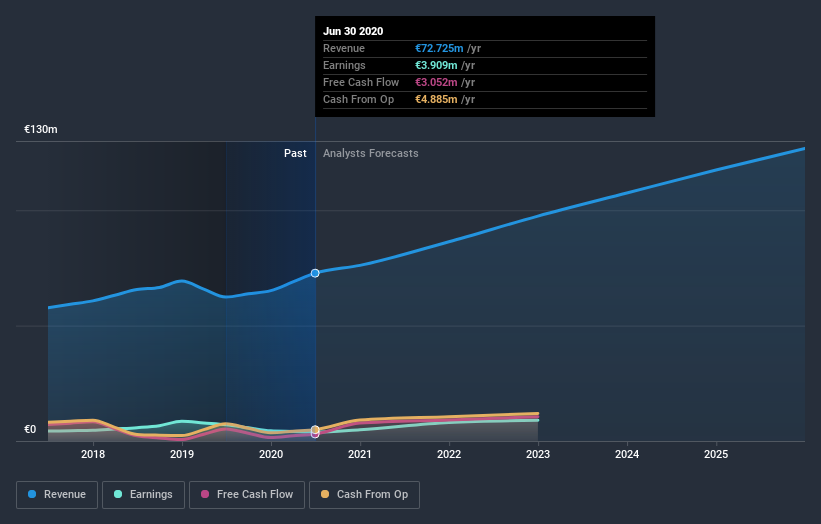821x524 pixels.
Task: Click the €3.052m free cash flow value
Action: pyautogui.click(x=436, y=82)
